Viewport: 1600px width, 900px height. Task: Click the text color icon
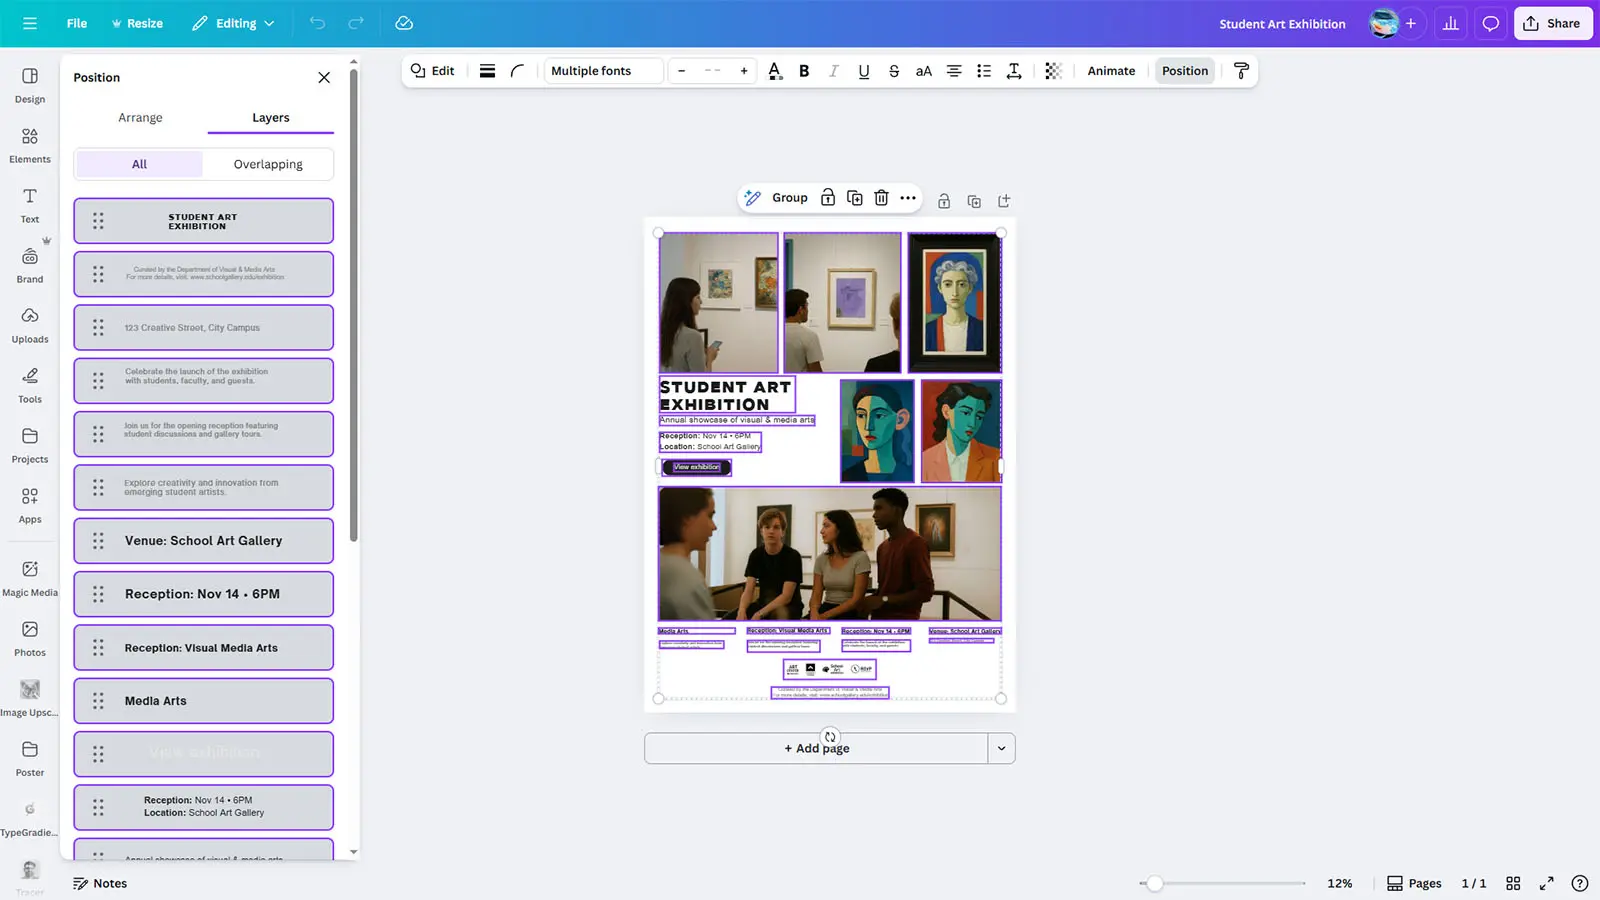[775, 71]
